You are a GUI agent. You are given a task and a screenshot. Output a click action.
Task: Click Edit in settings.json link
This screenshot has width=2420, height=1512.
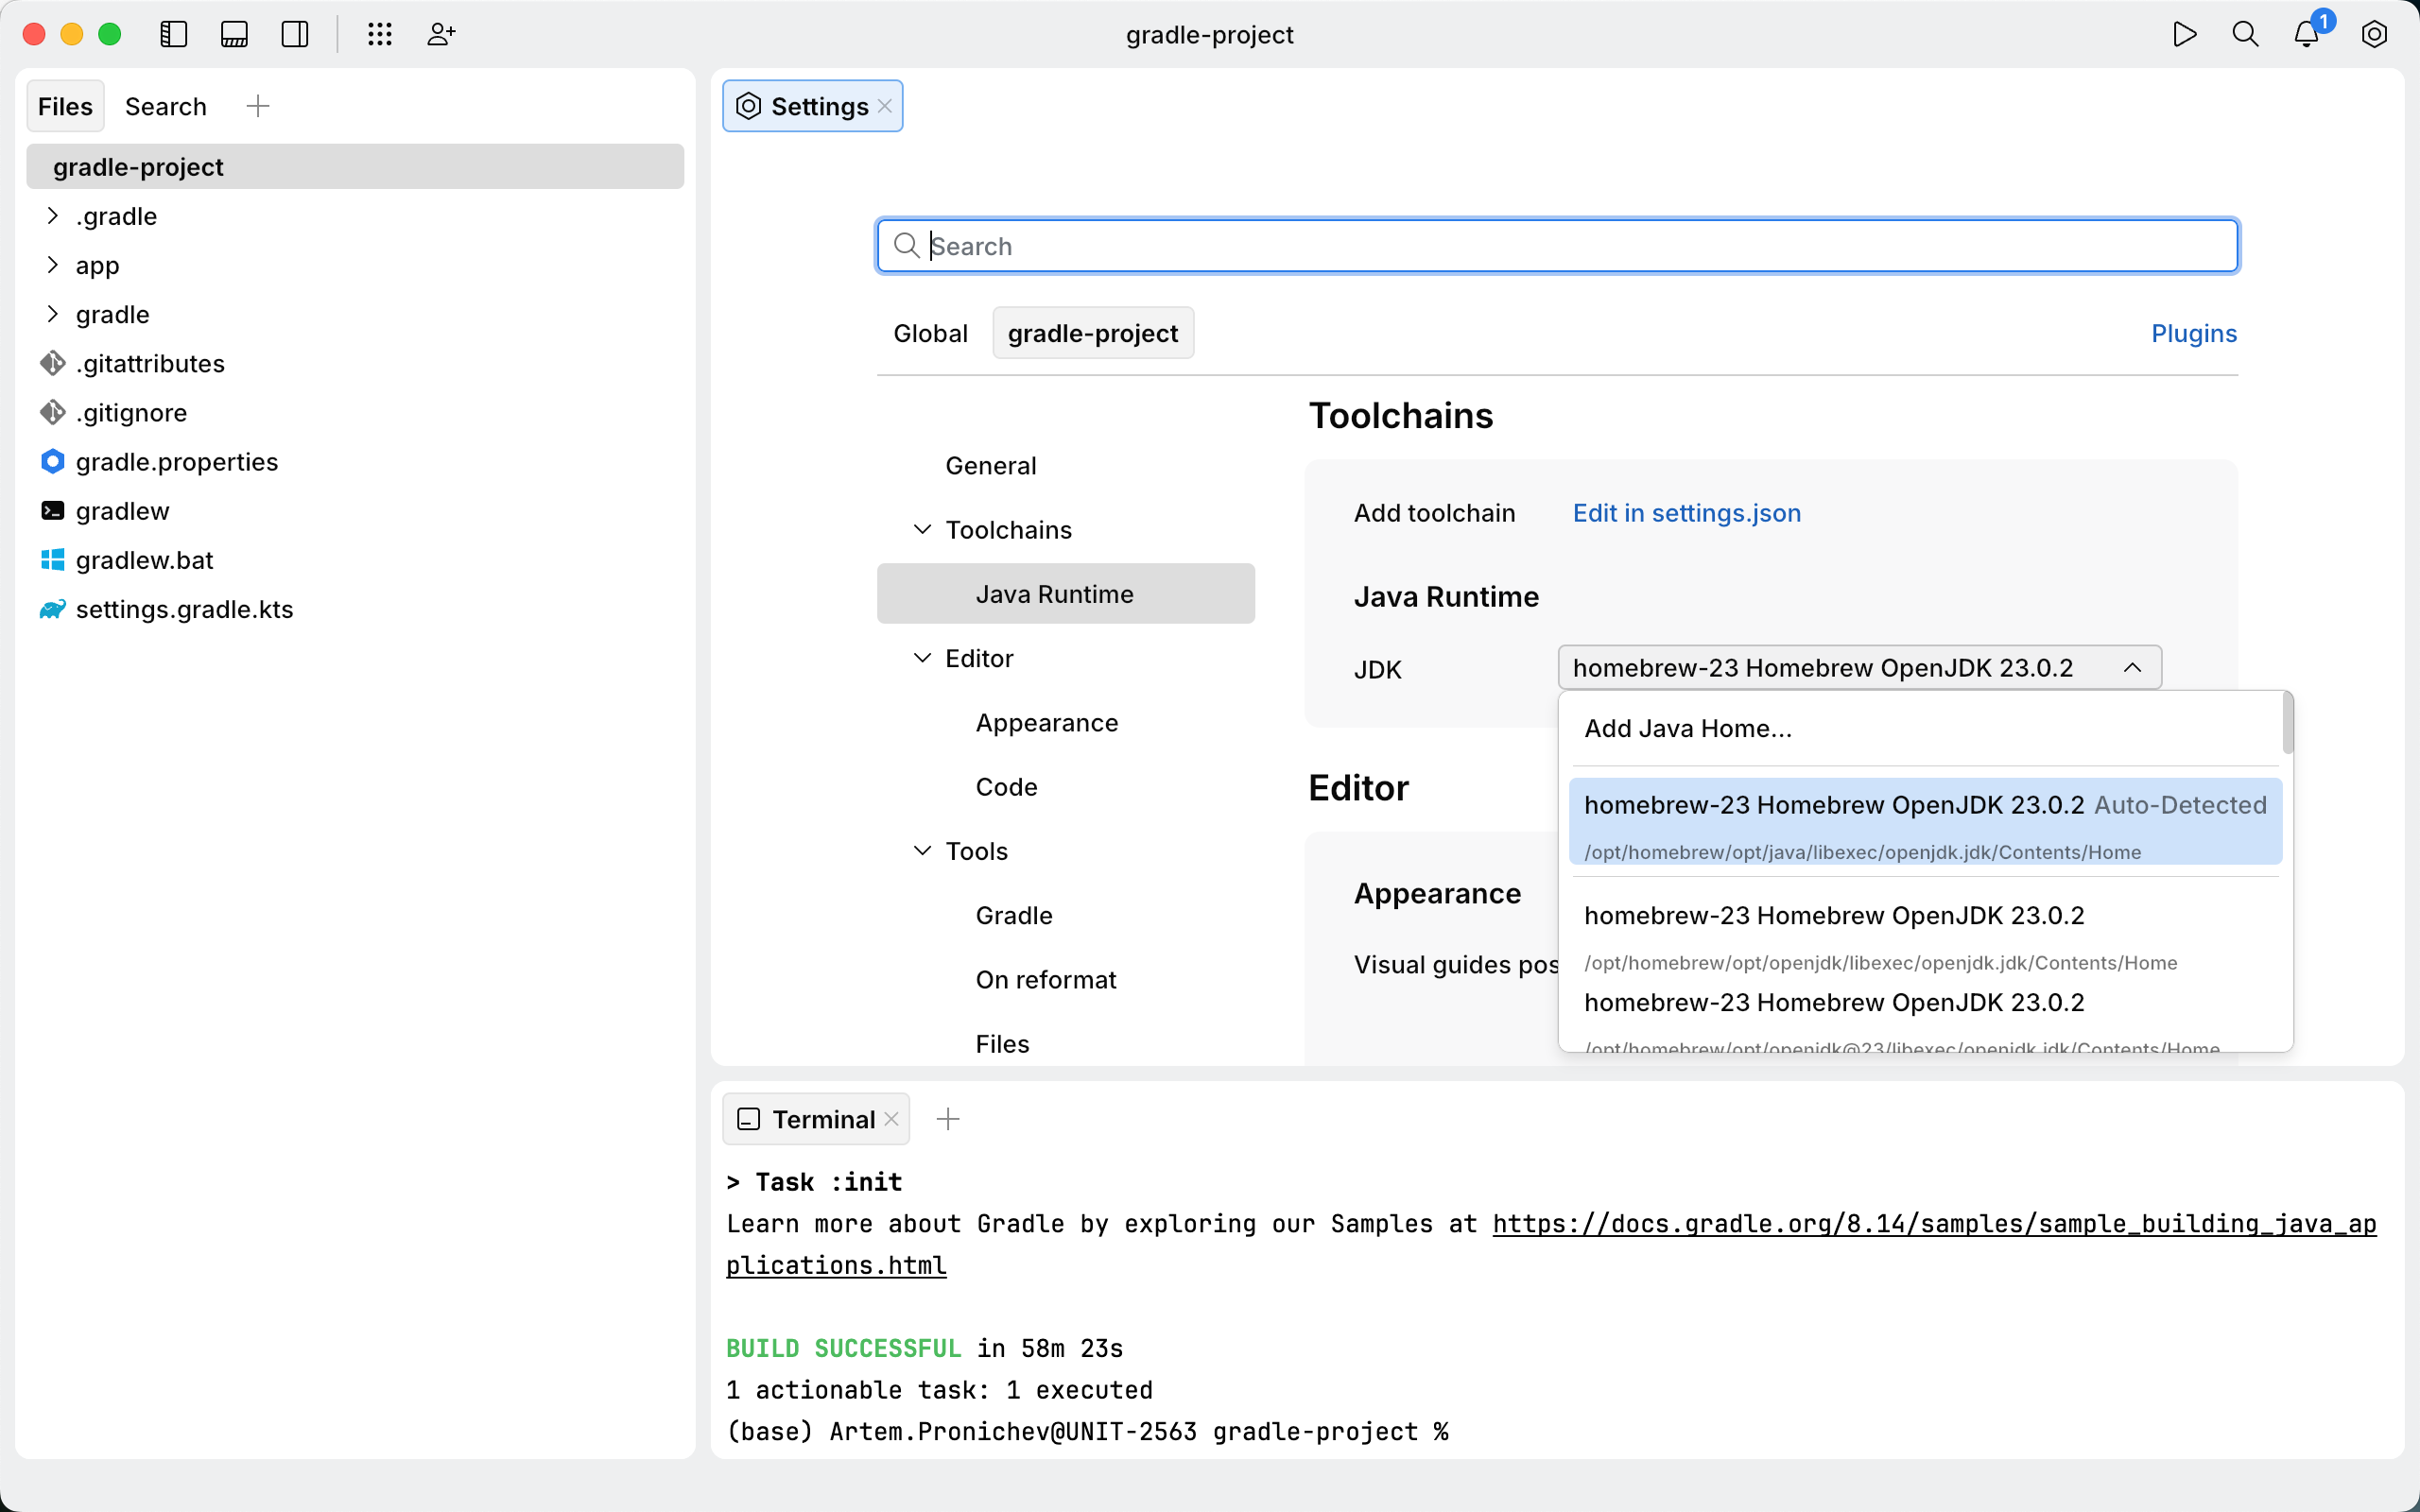pyautogui.click(x=1686, y=513)
